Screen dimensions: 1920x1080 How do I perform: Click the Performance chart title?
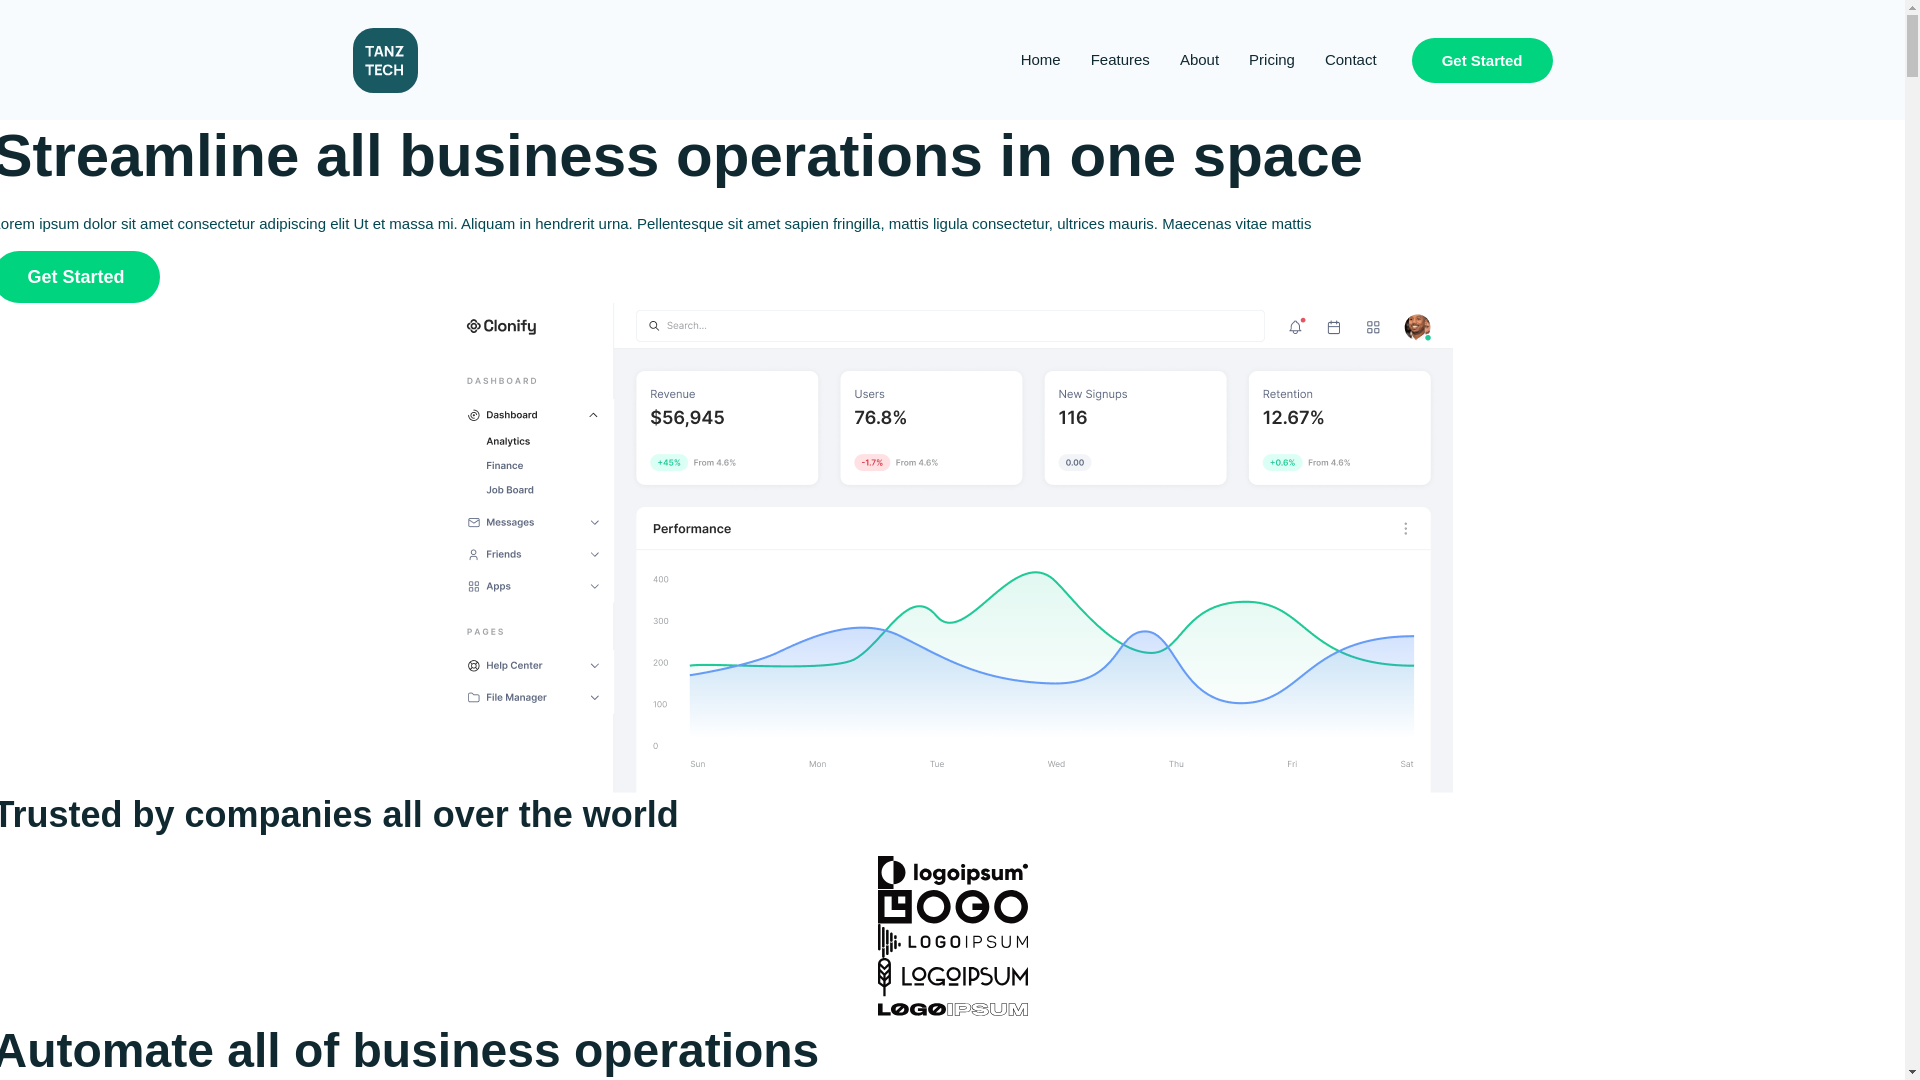coord(692,529)
